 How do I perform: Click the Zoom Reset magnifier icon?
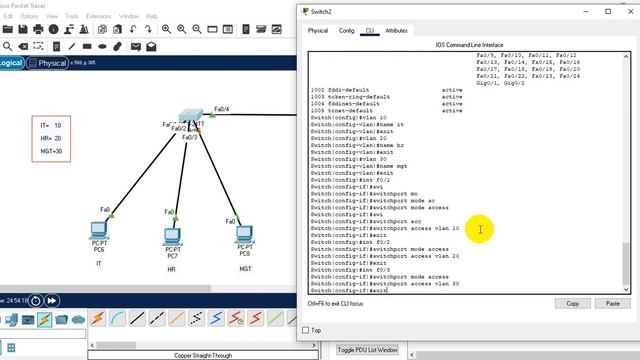(x=182, y=29)
